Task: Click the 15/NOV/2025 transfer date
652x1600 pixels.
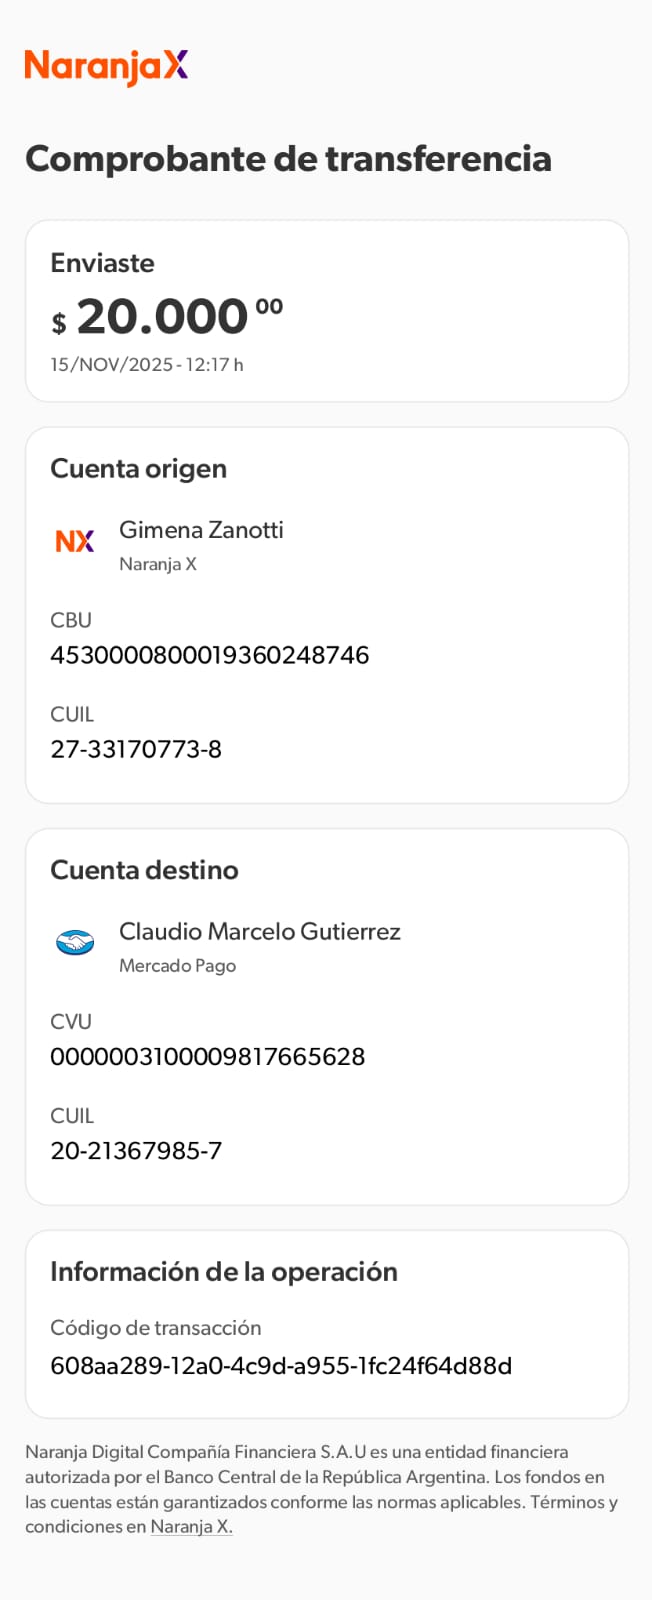Action: (x=147, y=365)
